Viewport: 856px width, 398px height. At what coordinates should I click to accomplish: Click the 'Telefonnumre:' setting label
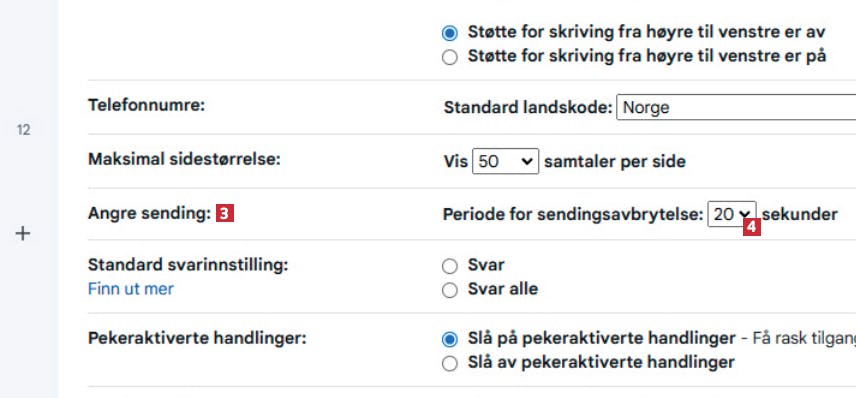[146, 105]
